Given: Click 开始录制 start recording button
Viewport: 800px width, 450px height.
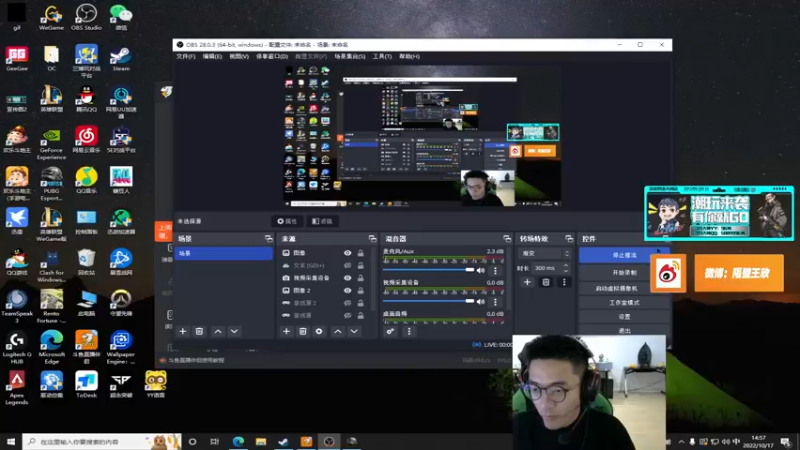Looking at the screenshot, I should pos(624,273).
